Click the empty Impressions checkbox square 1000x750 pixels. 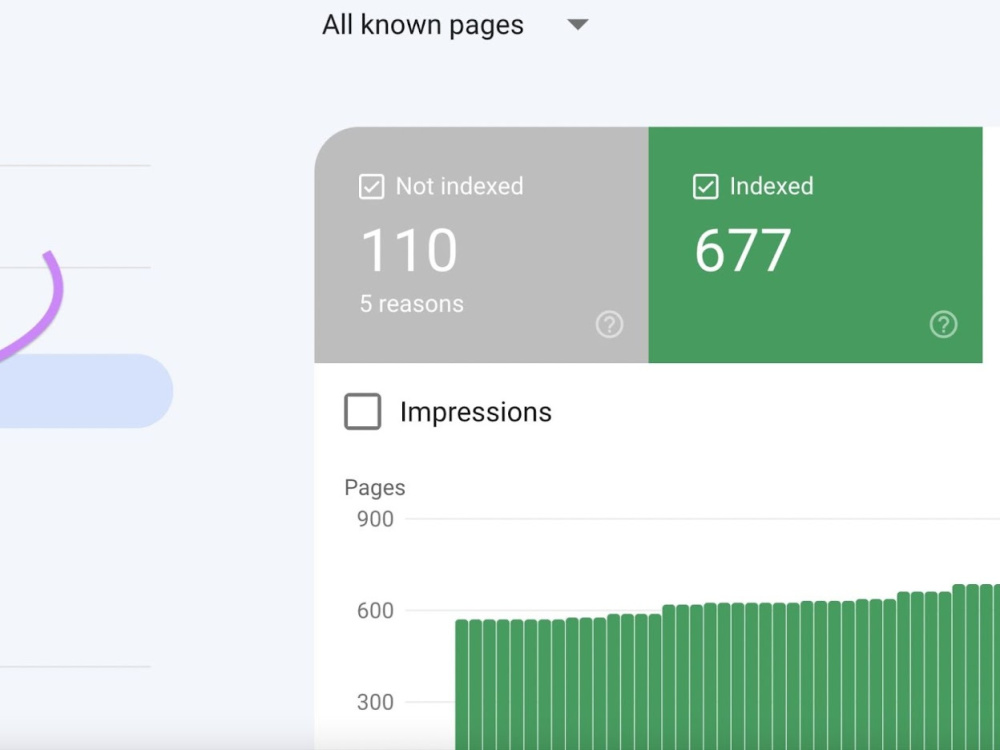(362, 411)
